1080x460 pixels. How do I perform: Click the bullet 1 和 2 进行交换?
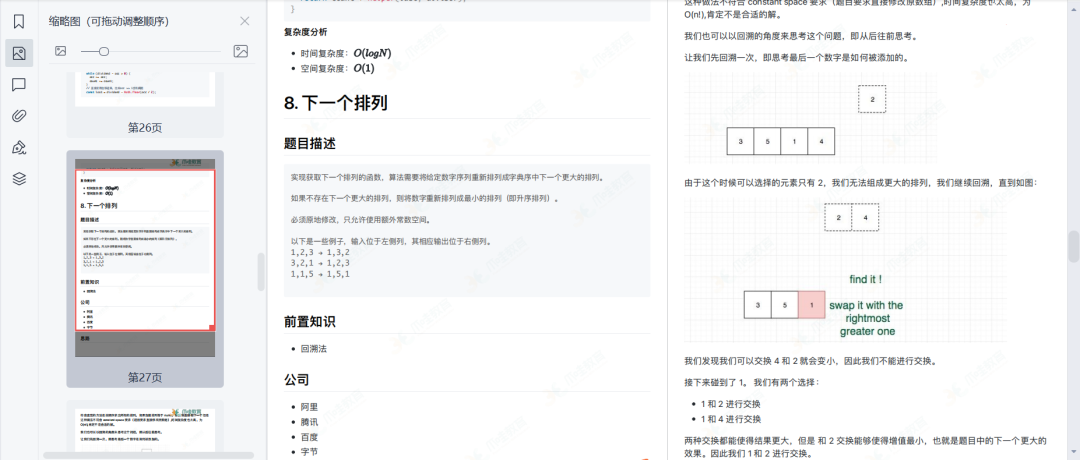731,404
